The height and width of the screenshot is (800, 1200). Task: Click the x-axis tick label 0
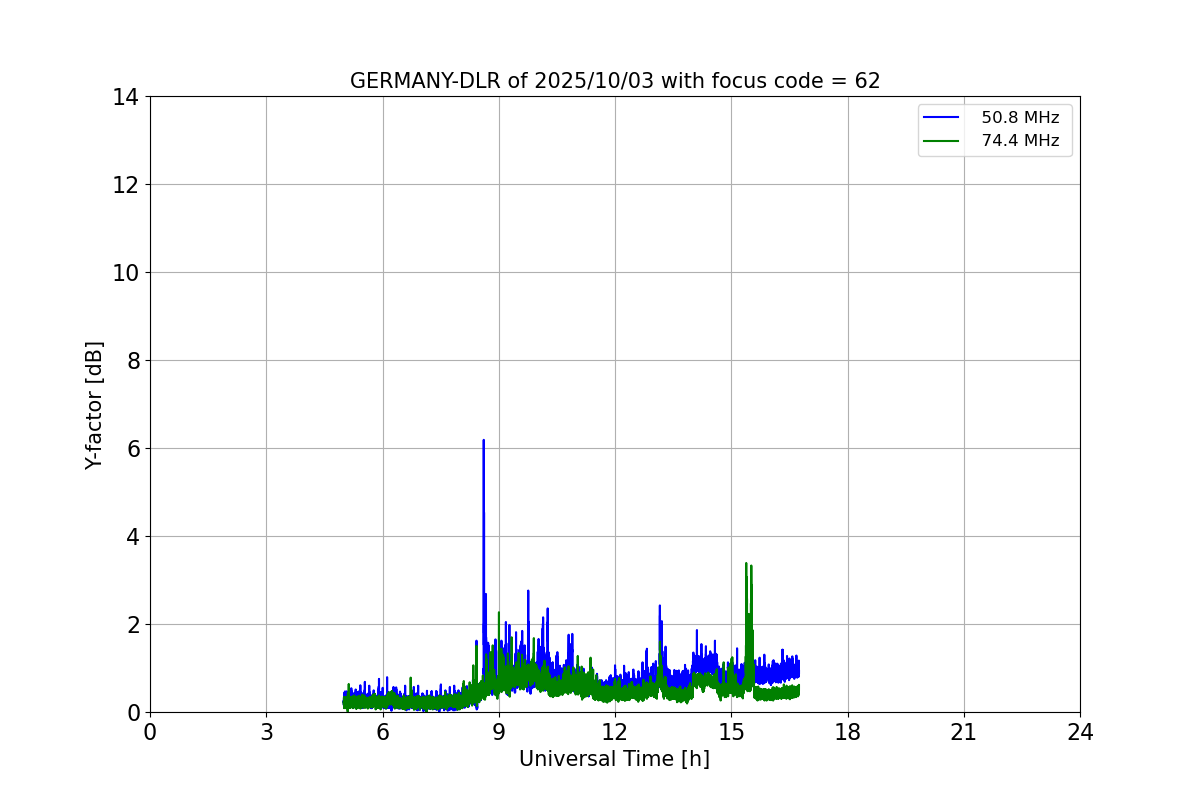[150, 732]
